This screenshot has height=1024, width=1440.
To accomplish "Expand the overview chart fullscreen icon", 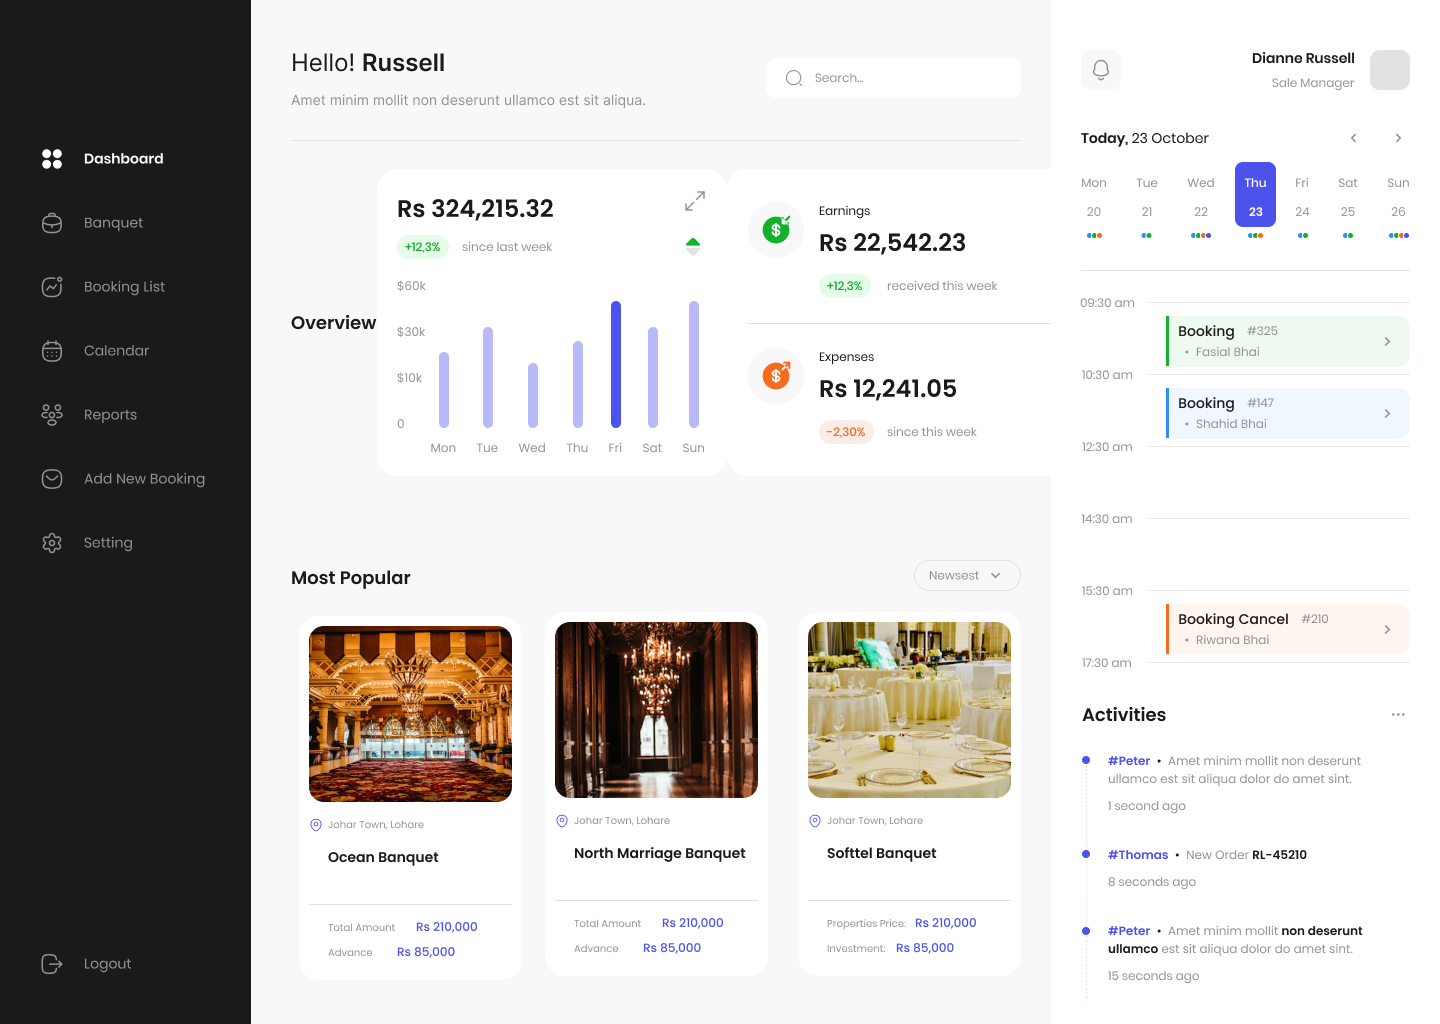I will (x=695, y=201).
